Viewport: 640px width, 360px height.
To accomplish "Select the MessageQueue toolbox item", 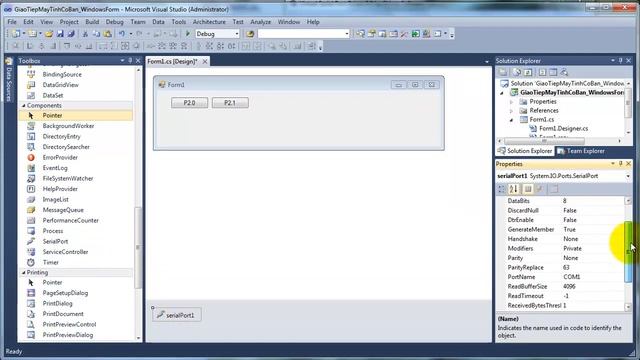I will click(63, 210).
